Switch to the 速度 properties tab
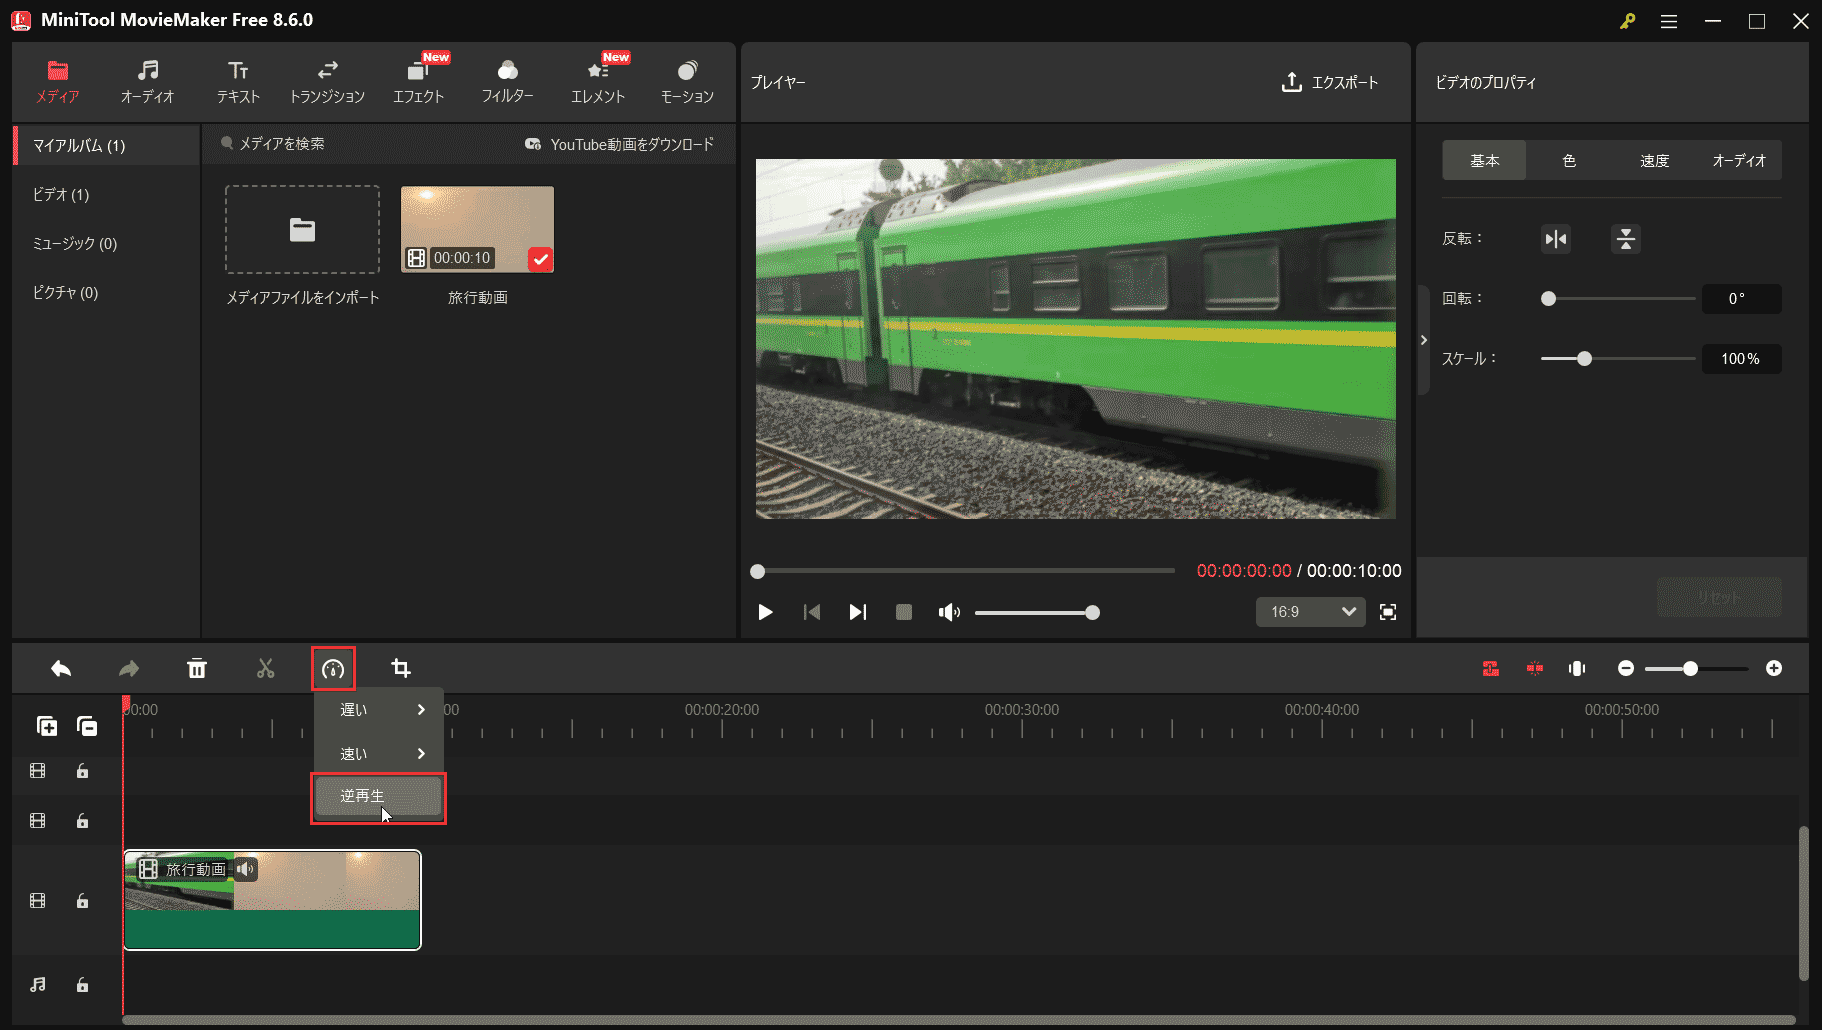The image size is (1822, 1030). [x=1654, y=160]
